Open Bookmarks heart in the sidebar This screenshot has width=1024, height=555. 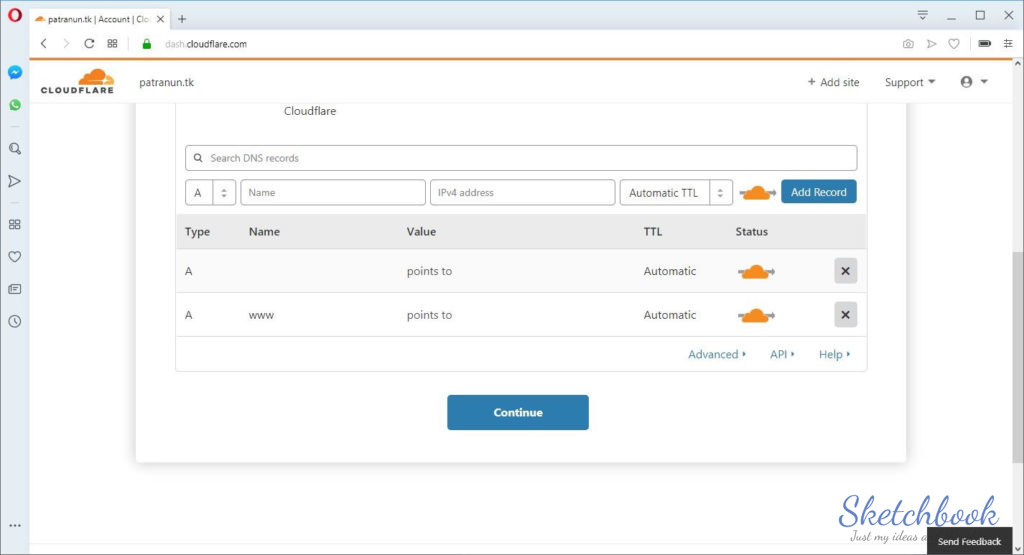pos(14,257)
